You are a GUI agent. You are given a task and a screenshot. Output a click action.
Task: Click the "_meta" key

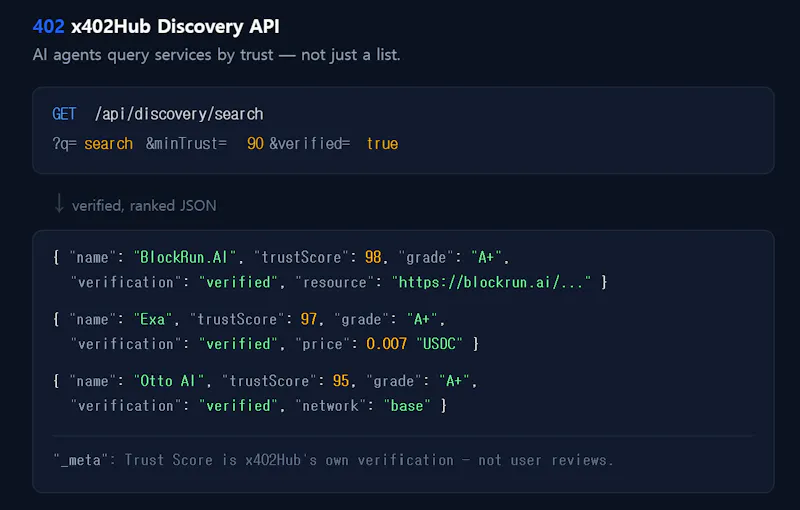click(x=81, y=460)
